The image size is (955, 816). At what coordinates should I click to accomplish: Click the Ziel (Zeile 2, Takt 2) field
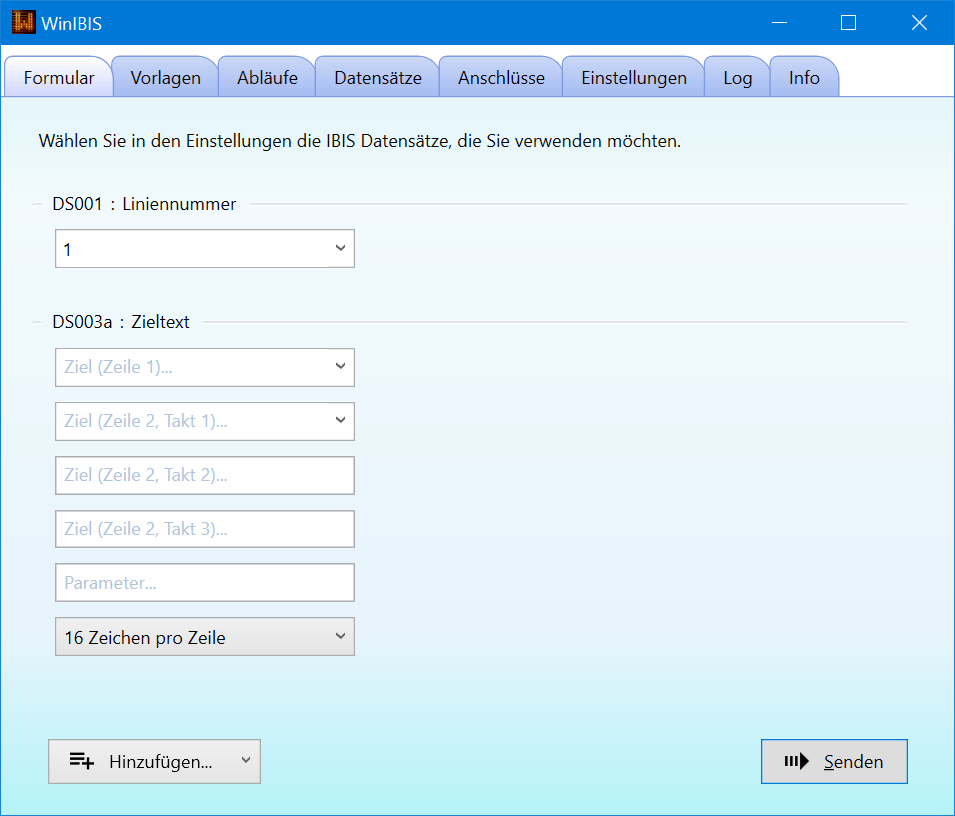click(x=205, y=475)
